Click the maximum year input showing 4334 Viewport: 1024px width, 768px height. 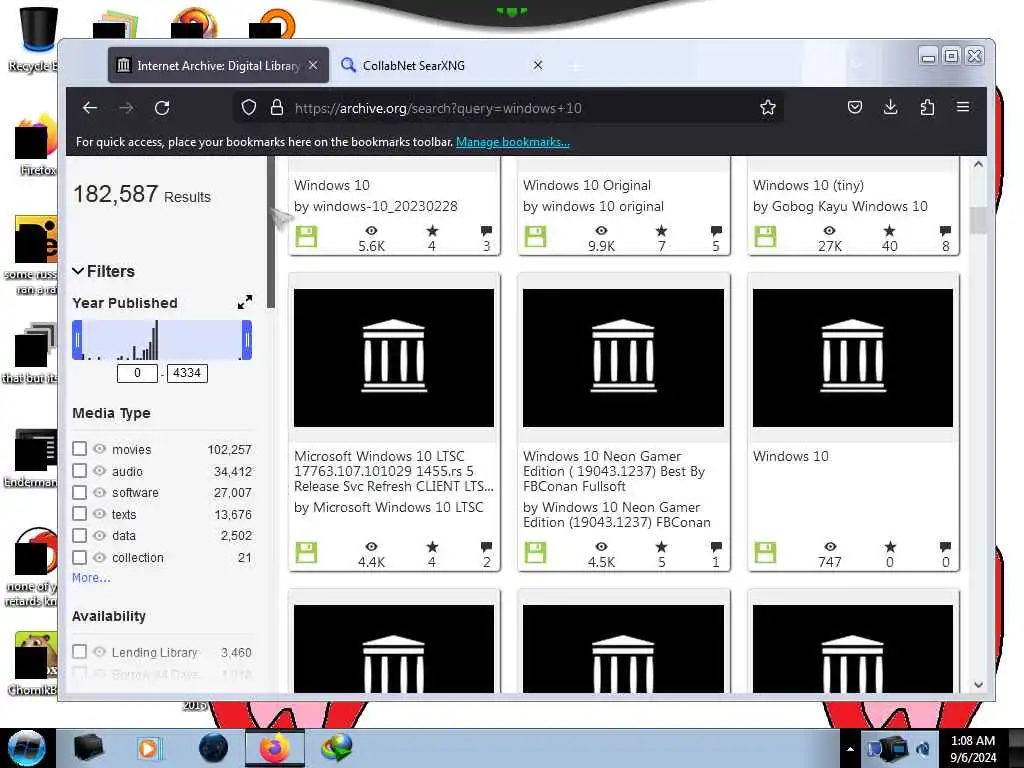(187, 373)
